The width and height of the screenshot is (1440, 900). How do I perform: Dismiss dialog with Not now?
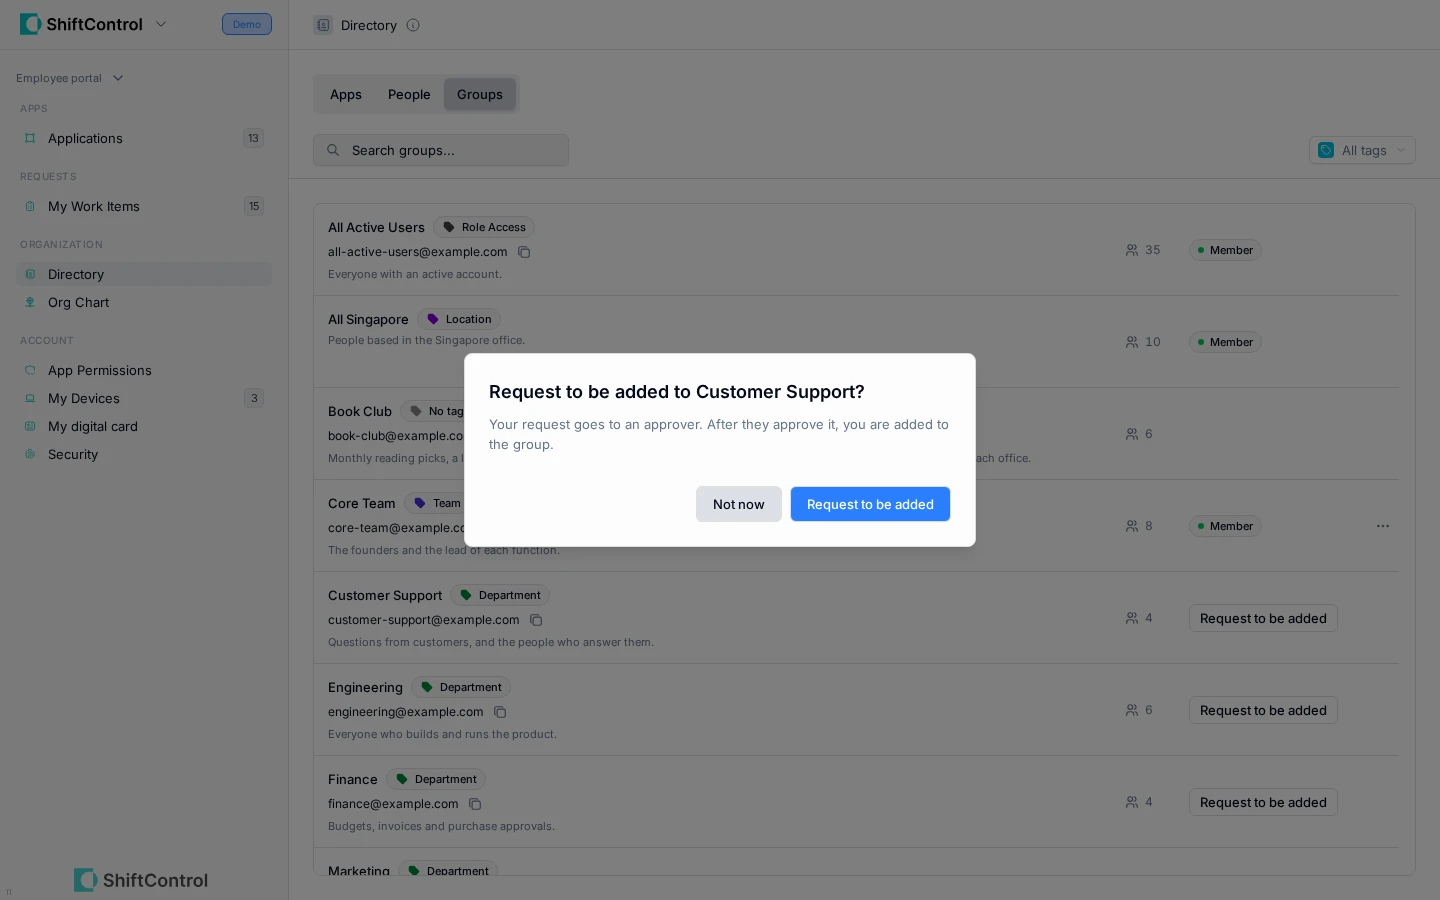[x=738, y=504]
